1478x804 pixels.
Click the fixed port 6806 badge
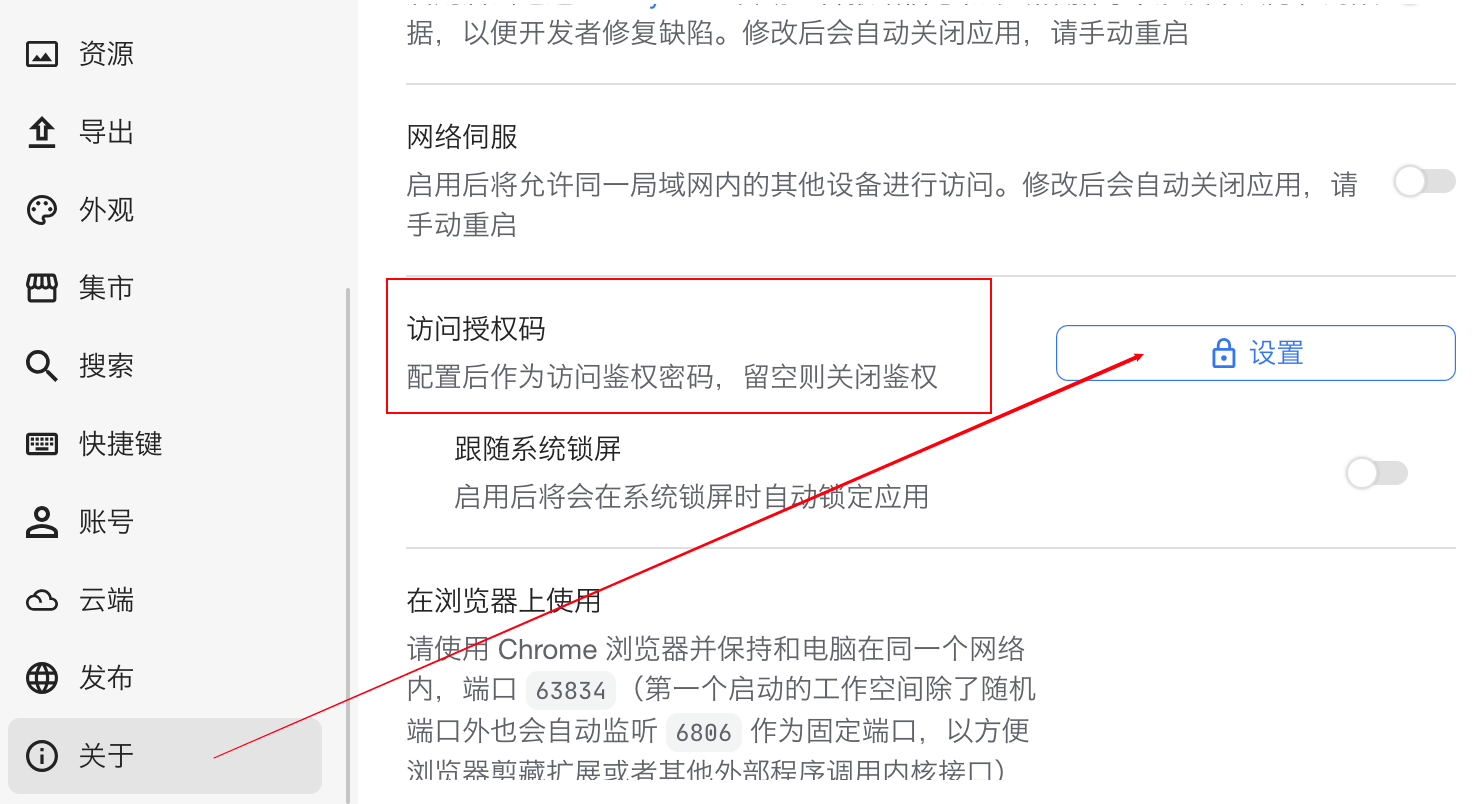point(704,732)
